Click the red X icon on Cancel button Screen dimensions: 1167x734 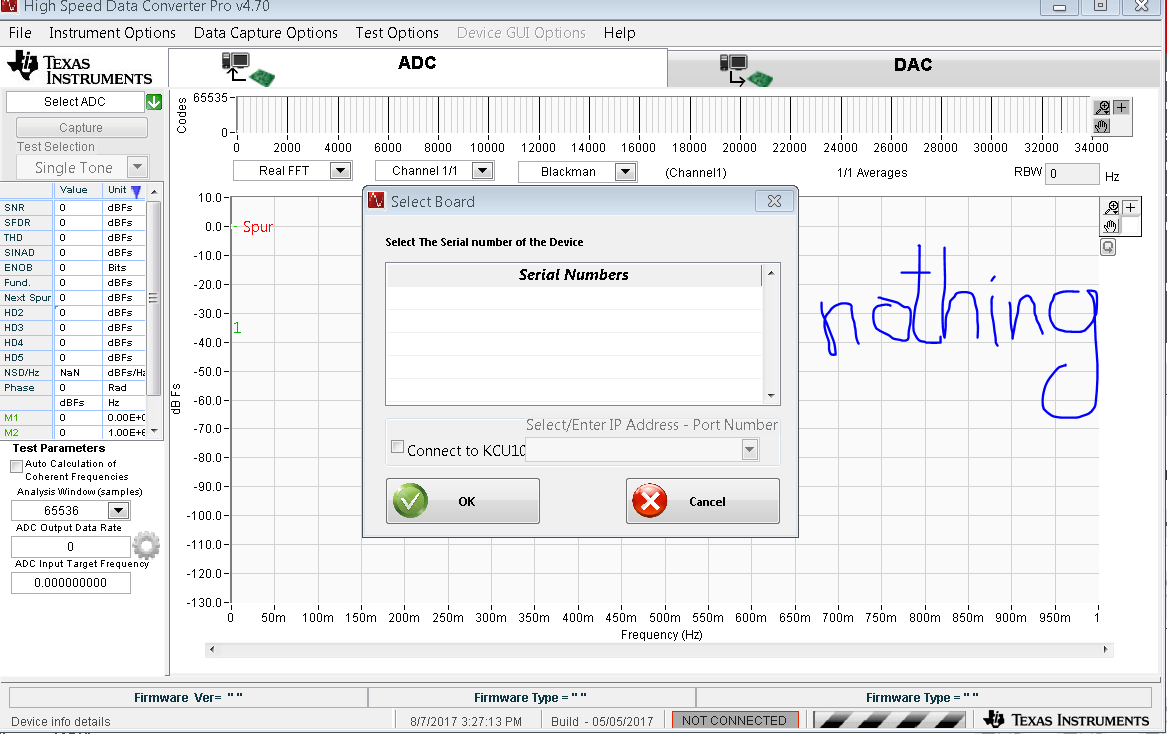tap(650, 501)
